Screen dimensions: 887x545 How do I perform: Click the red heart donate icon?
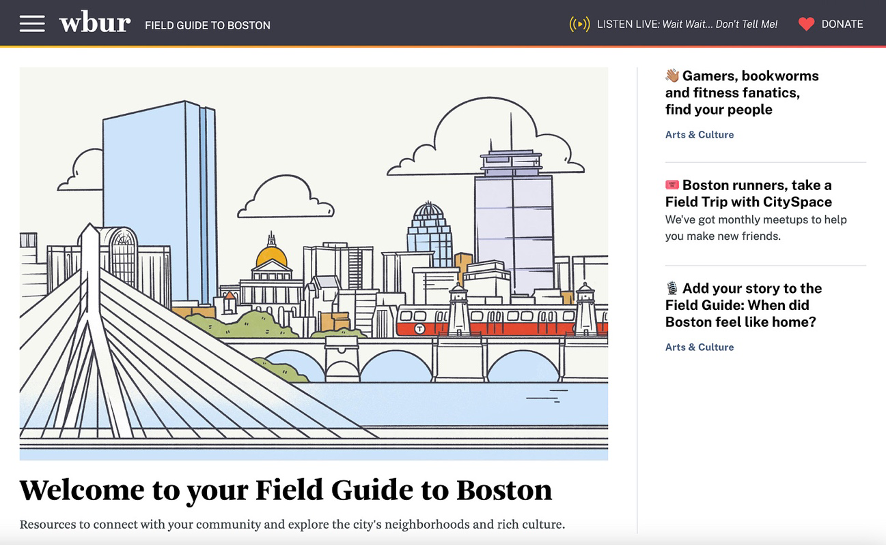click(x=806, y=24)
